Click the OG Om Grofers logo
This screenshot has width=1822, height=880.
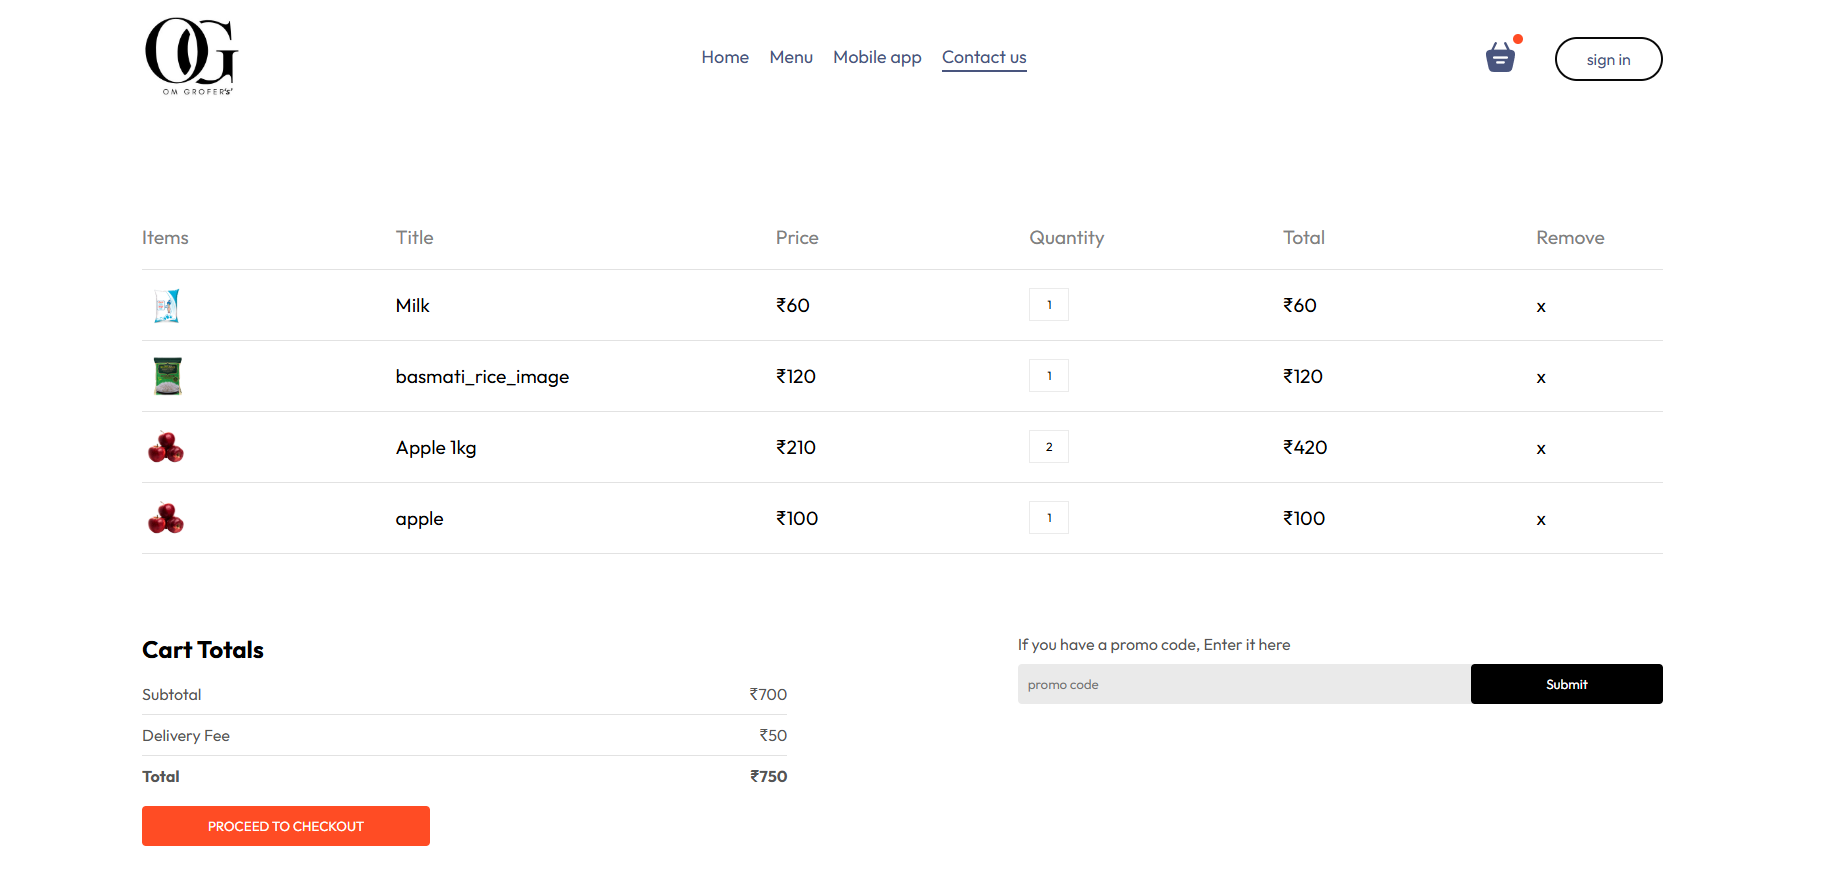point(191,56)
